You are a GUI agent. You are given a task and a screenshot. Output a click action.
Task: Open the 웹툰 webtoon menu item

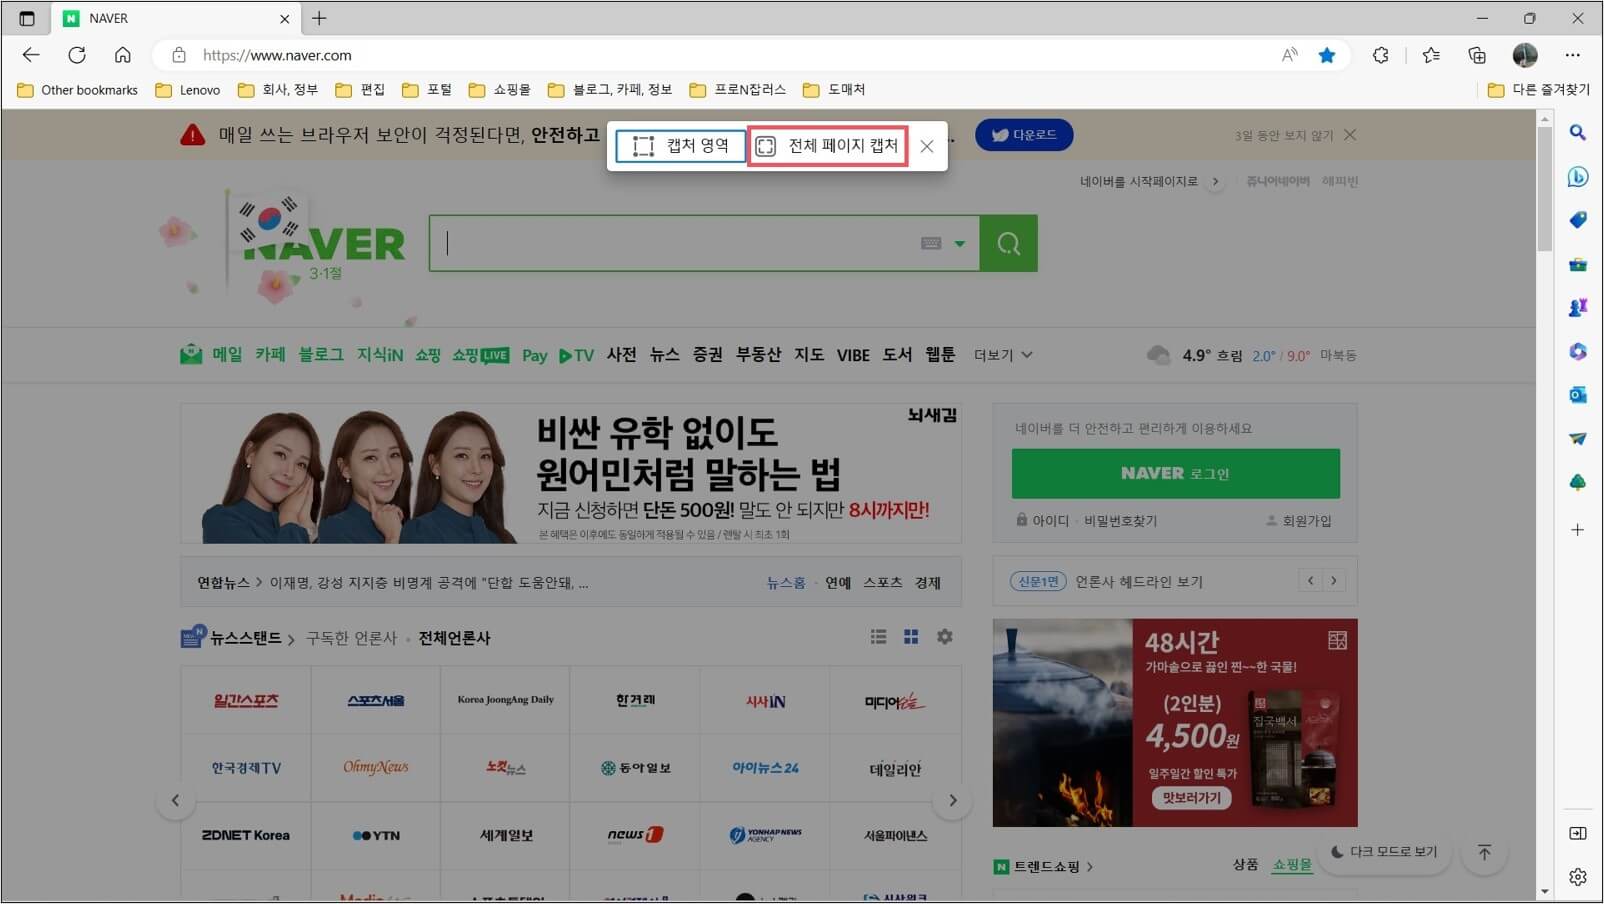click(940, 355)
